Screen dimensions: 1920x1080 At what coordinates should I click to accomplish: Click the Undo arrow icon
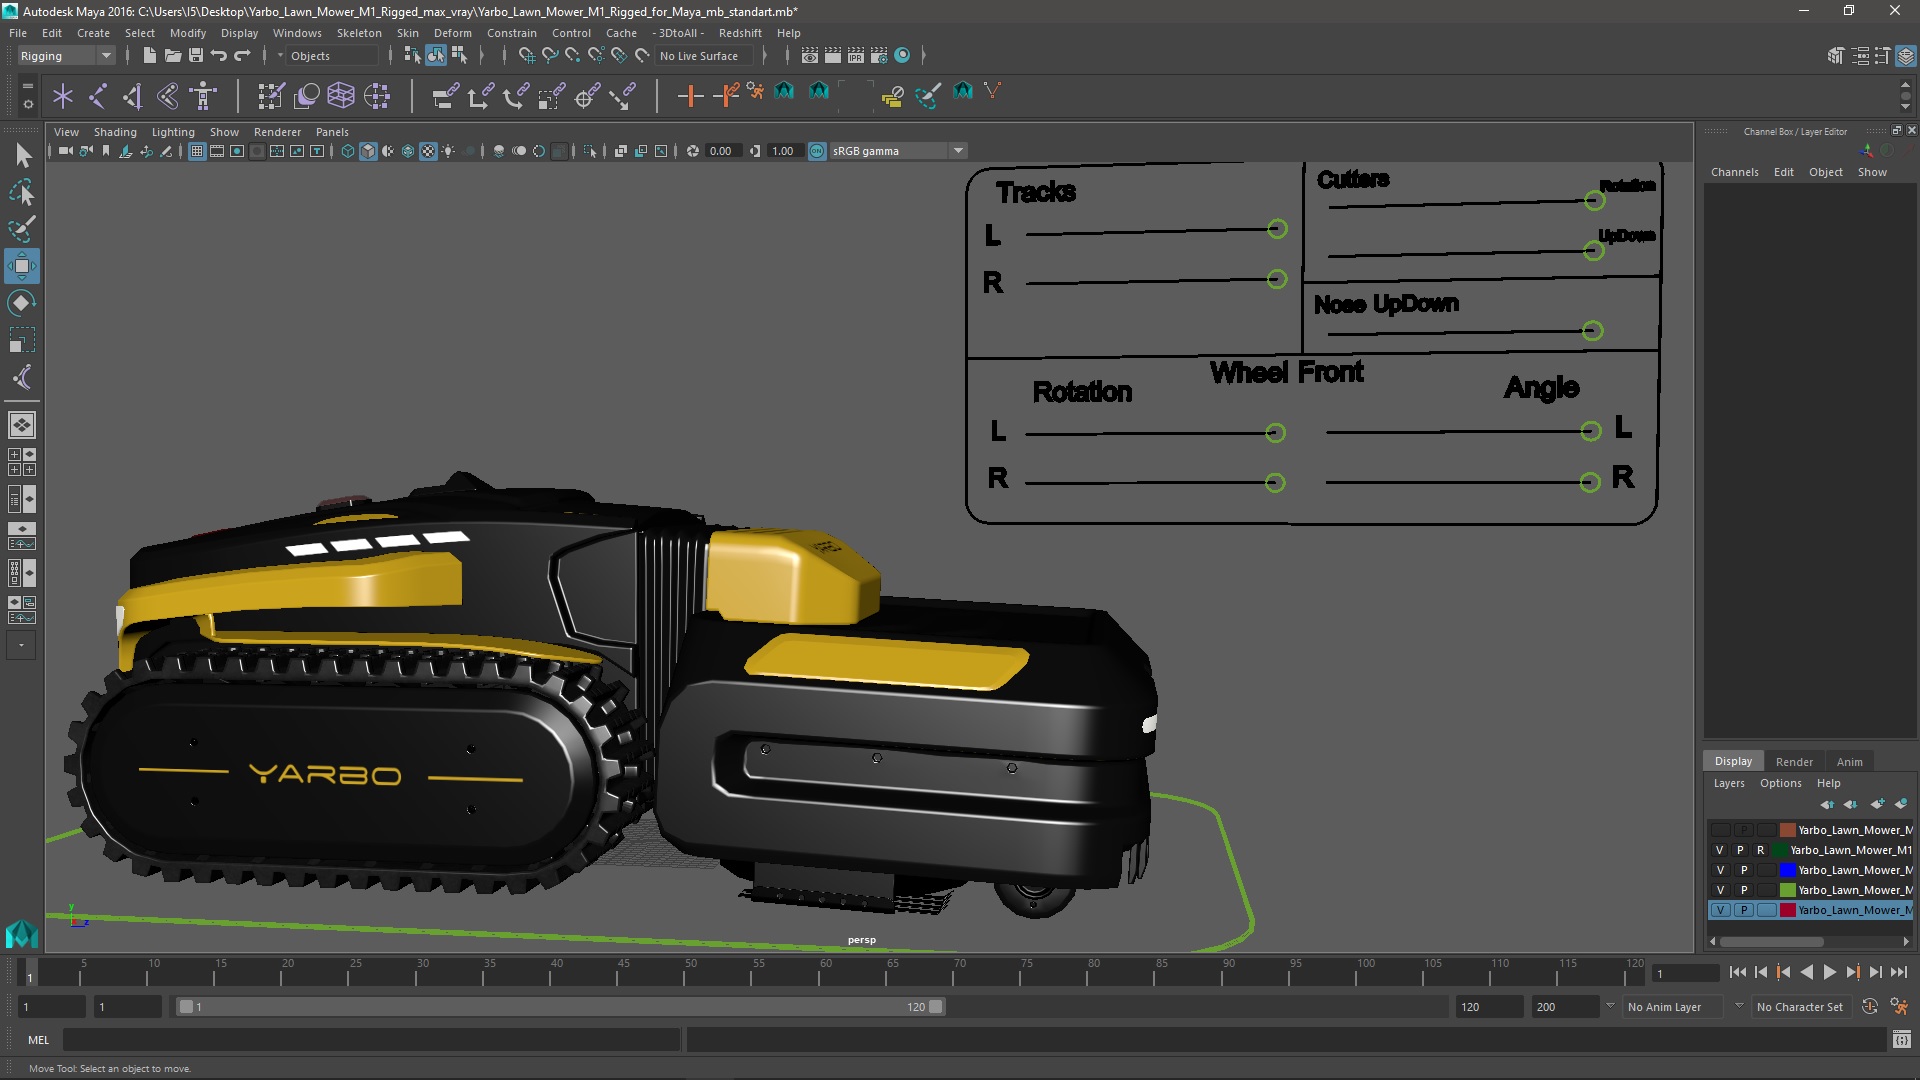click(x=218, y=56)
